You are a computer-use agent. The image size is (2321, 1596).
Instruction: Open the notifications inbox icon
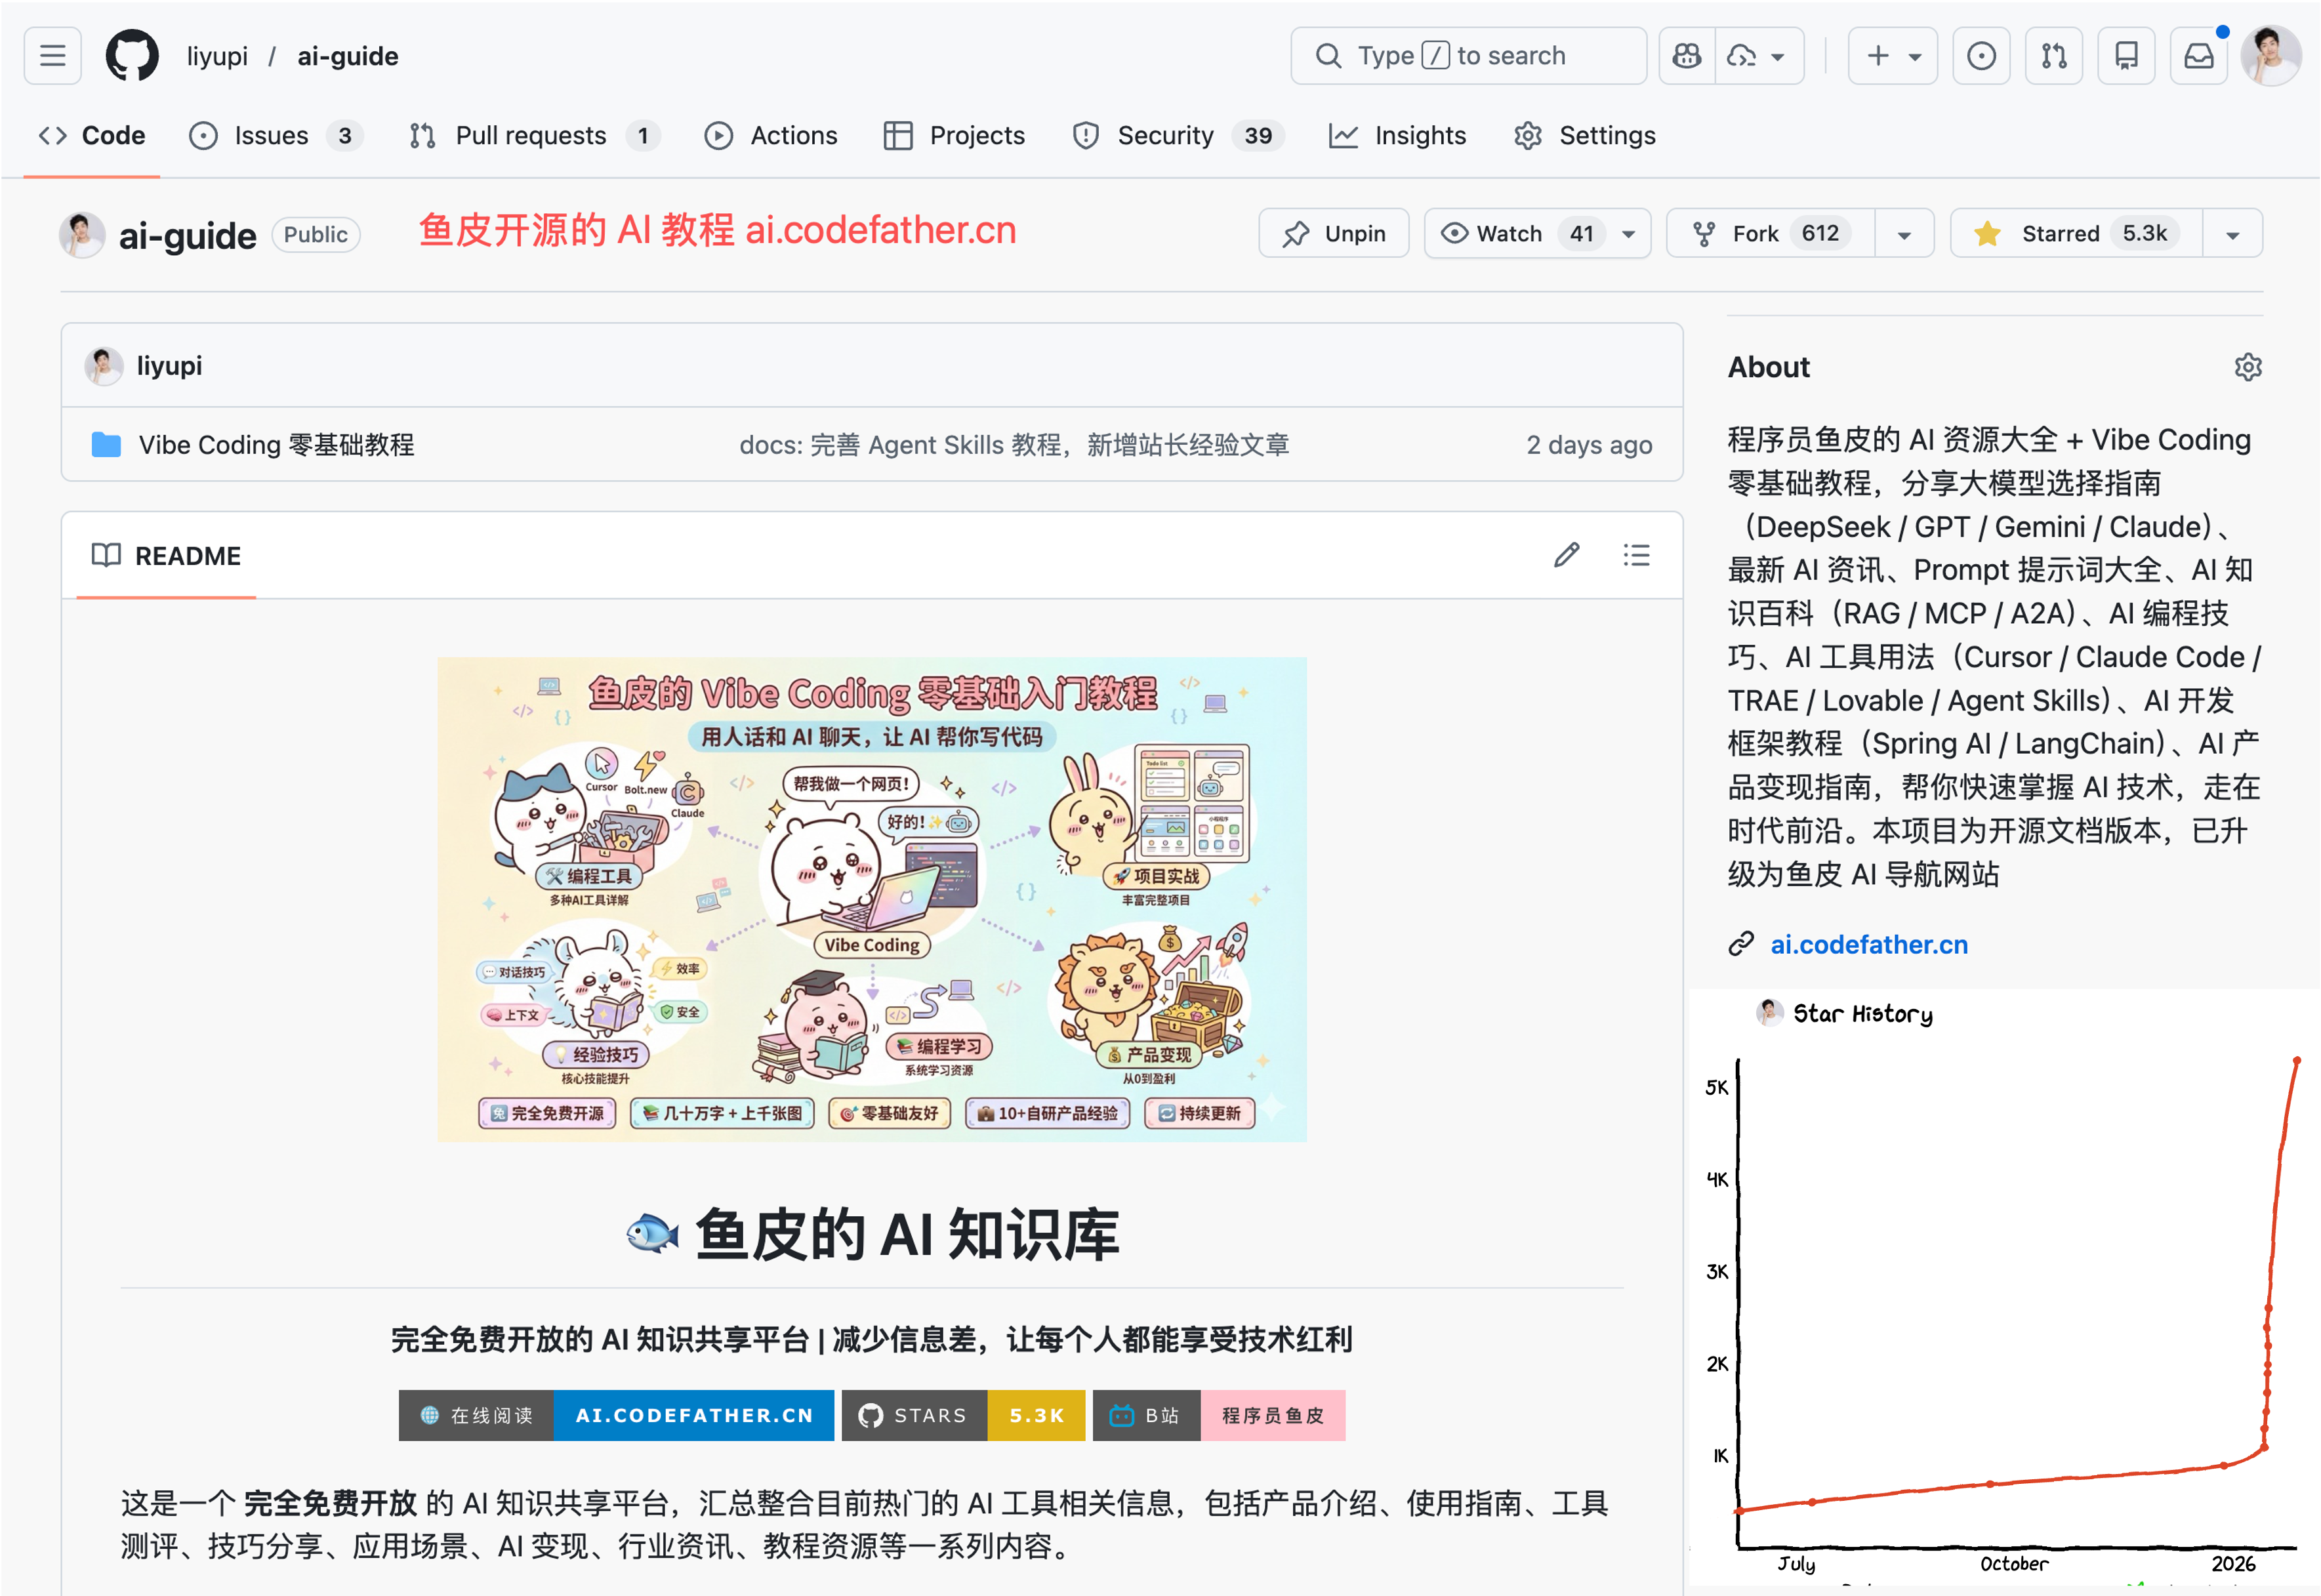pyautogui.click(x=2198, y=56)
